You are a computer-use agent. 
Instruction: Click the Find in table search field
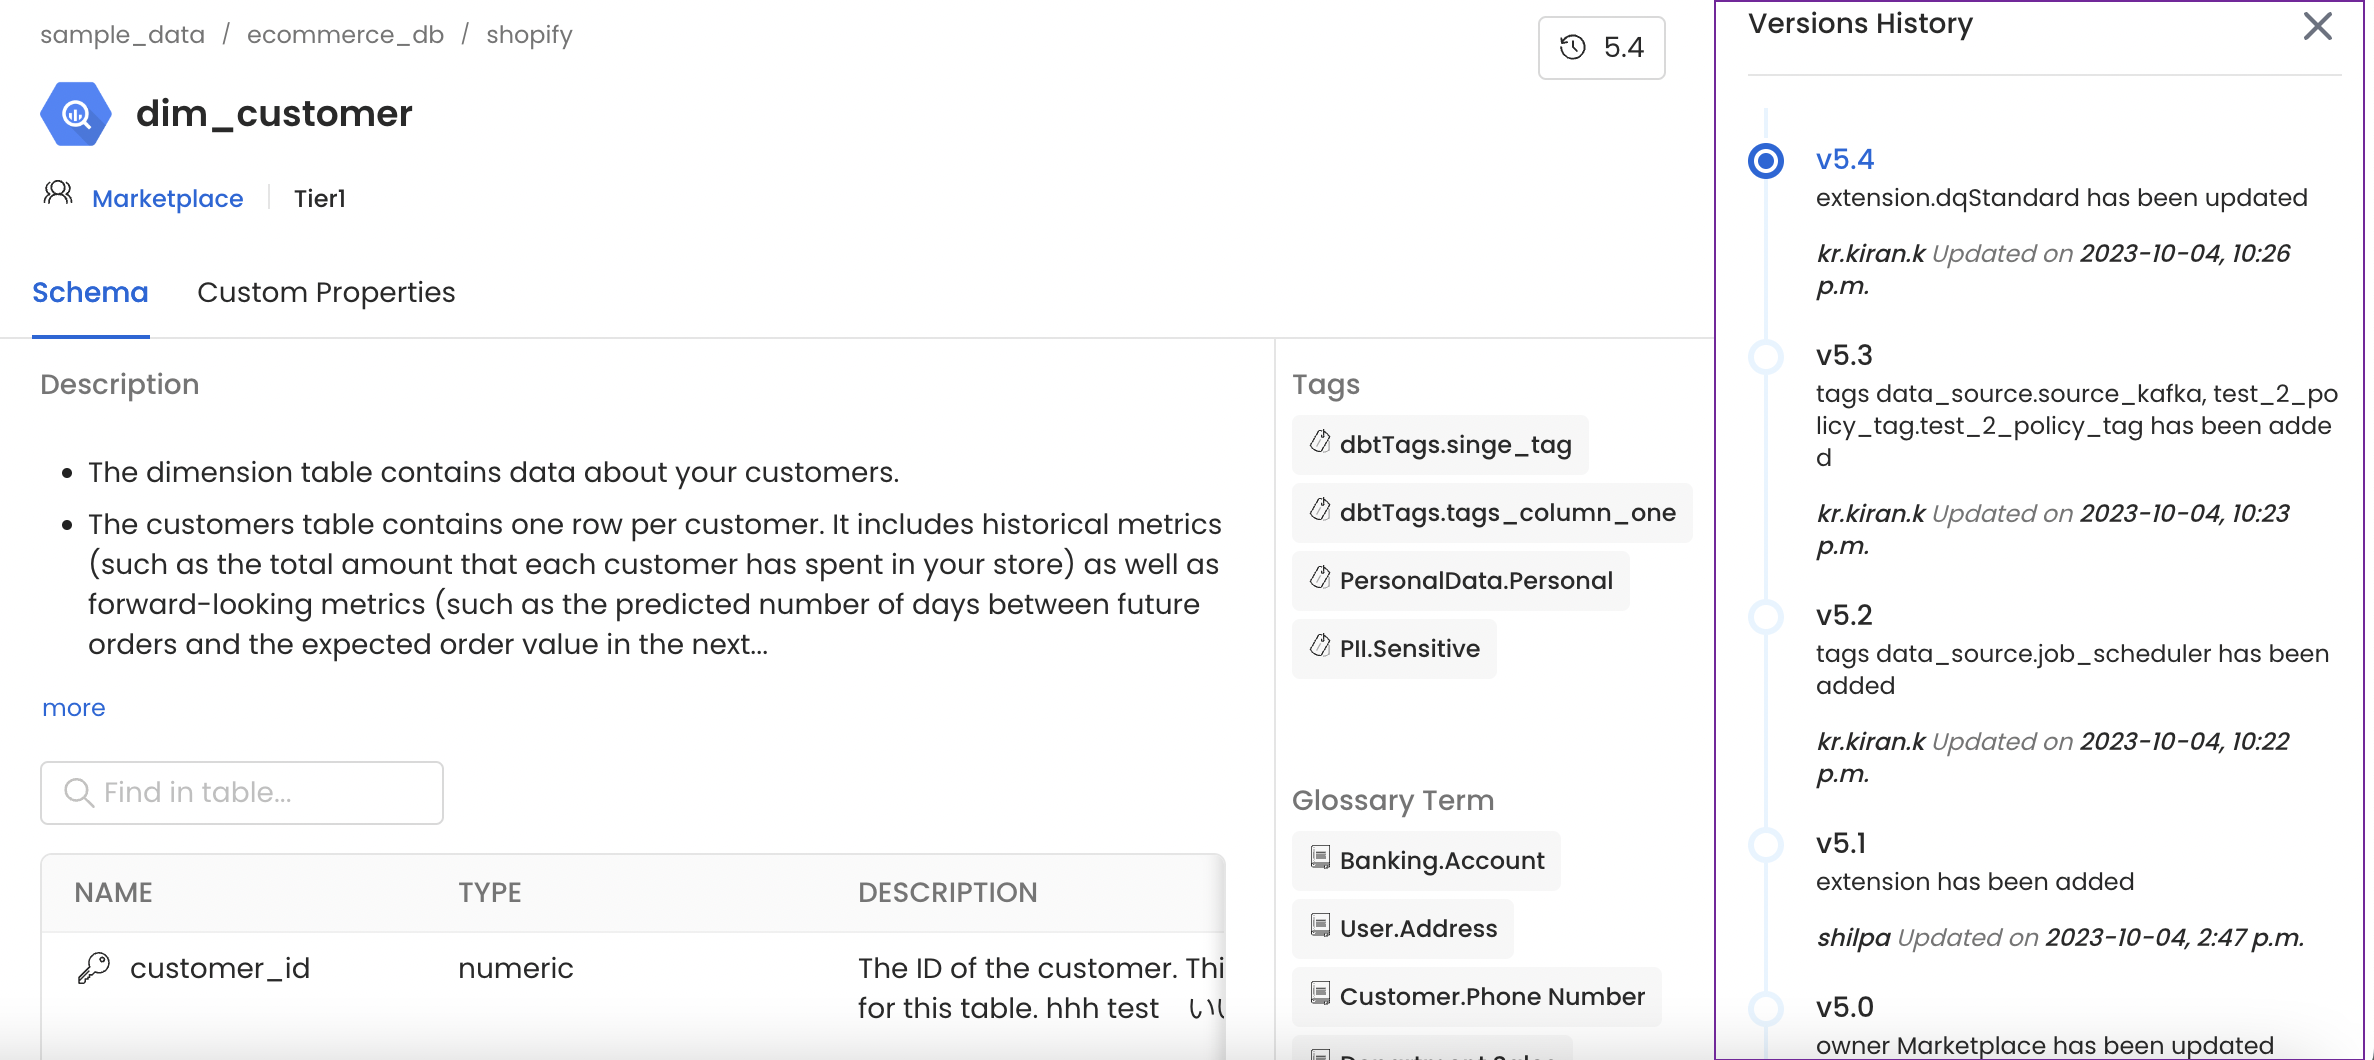[242, 793]
